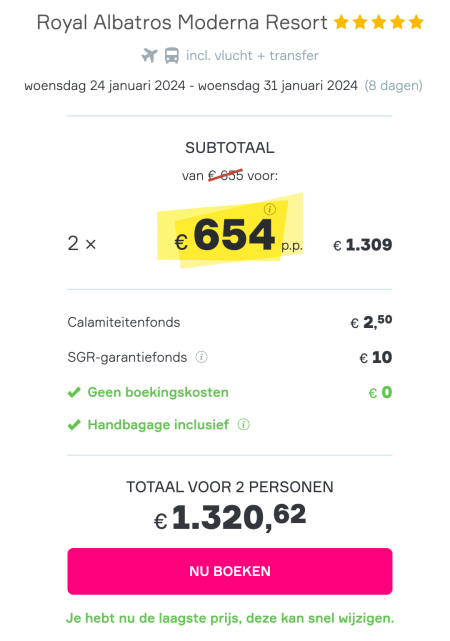Viewport: 450px width, 641px height.
Task: Click the green checkmark beside Geen boekingskosten
Action: pyautogui.click(x=74, y=392)
